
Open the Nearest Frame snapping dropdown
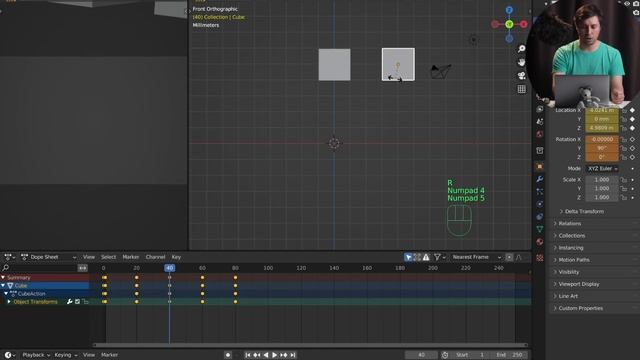[x=476, y=257]
